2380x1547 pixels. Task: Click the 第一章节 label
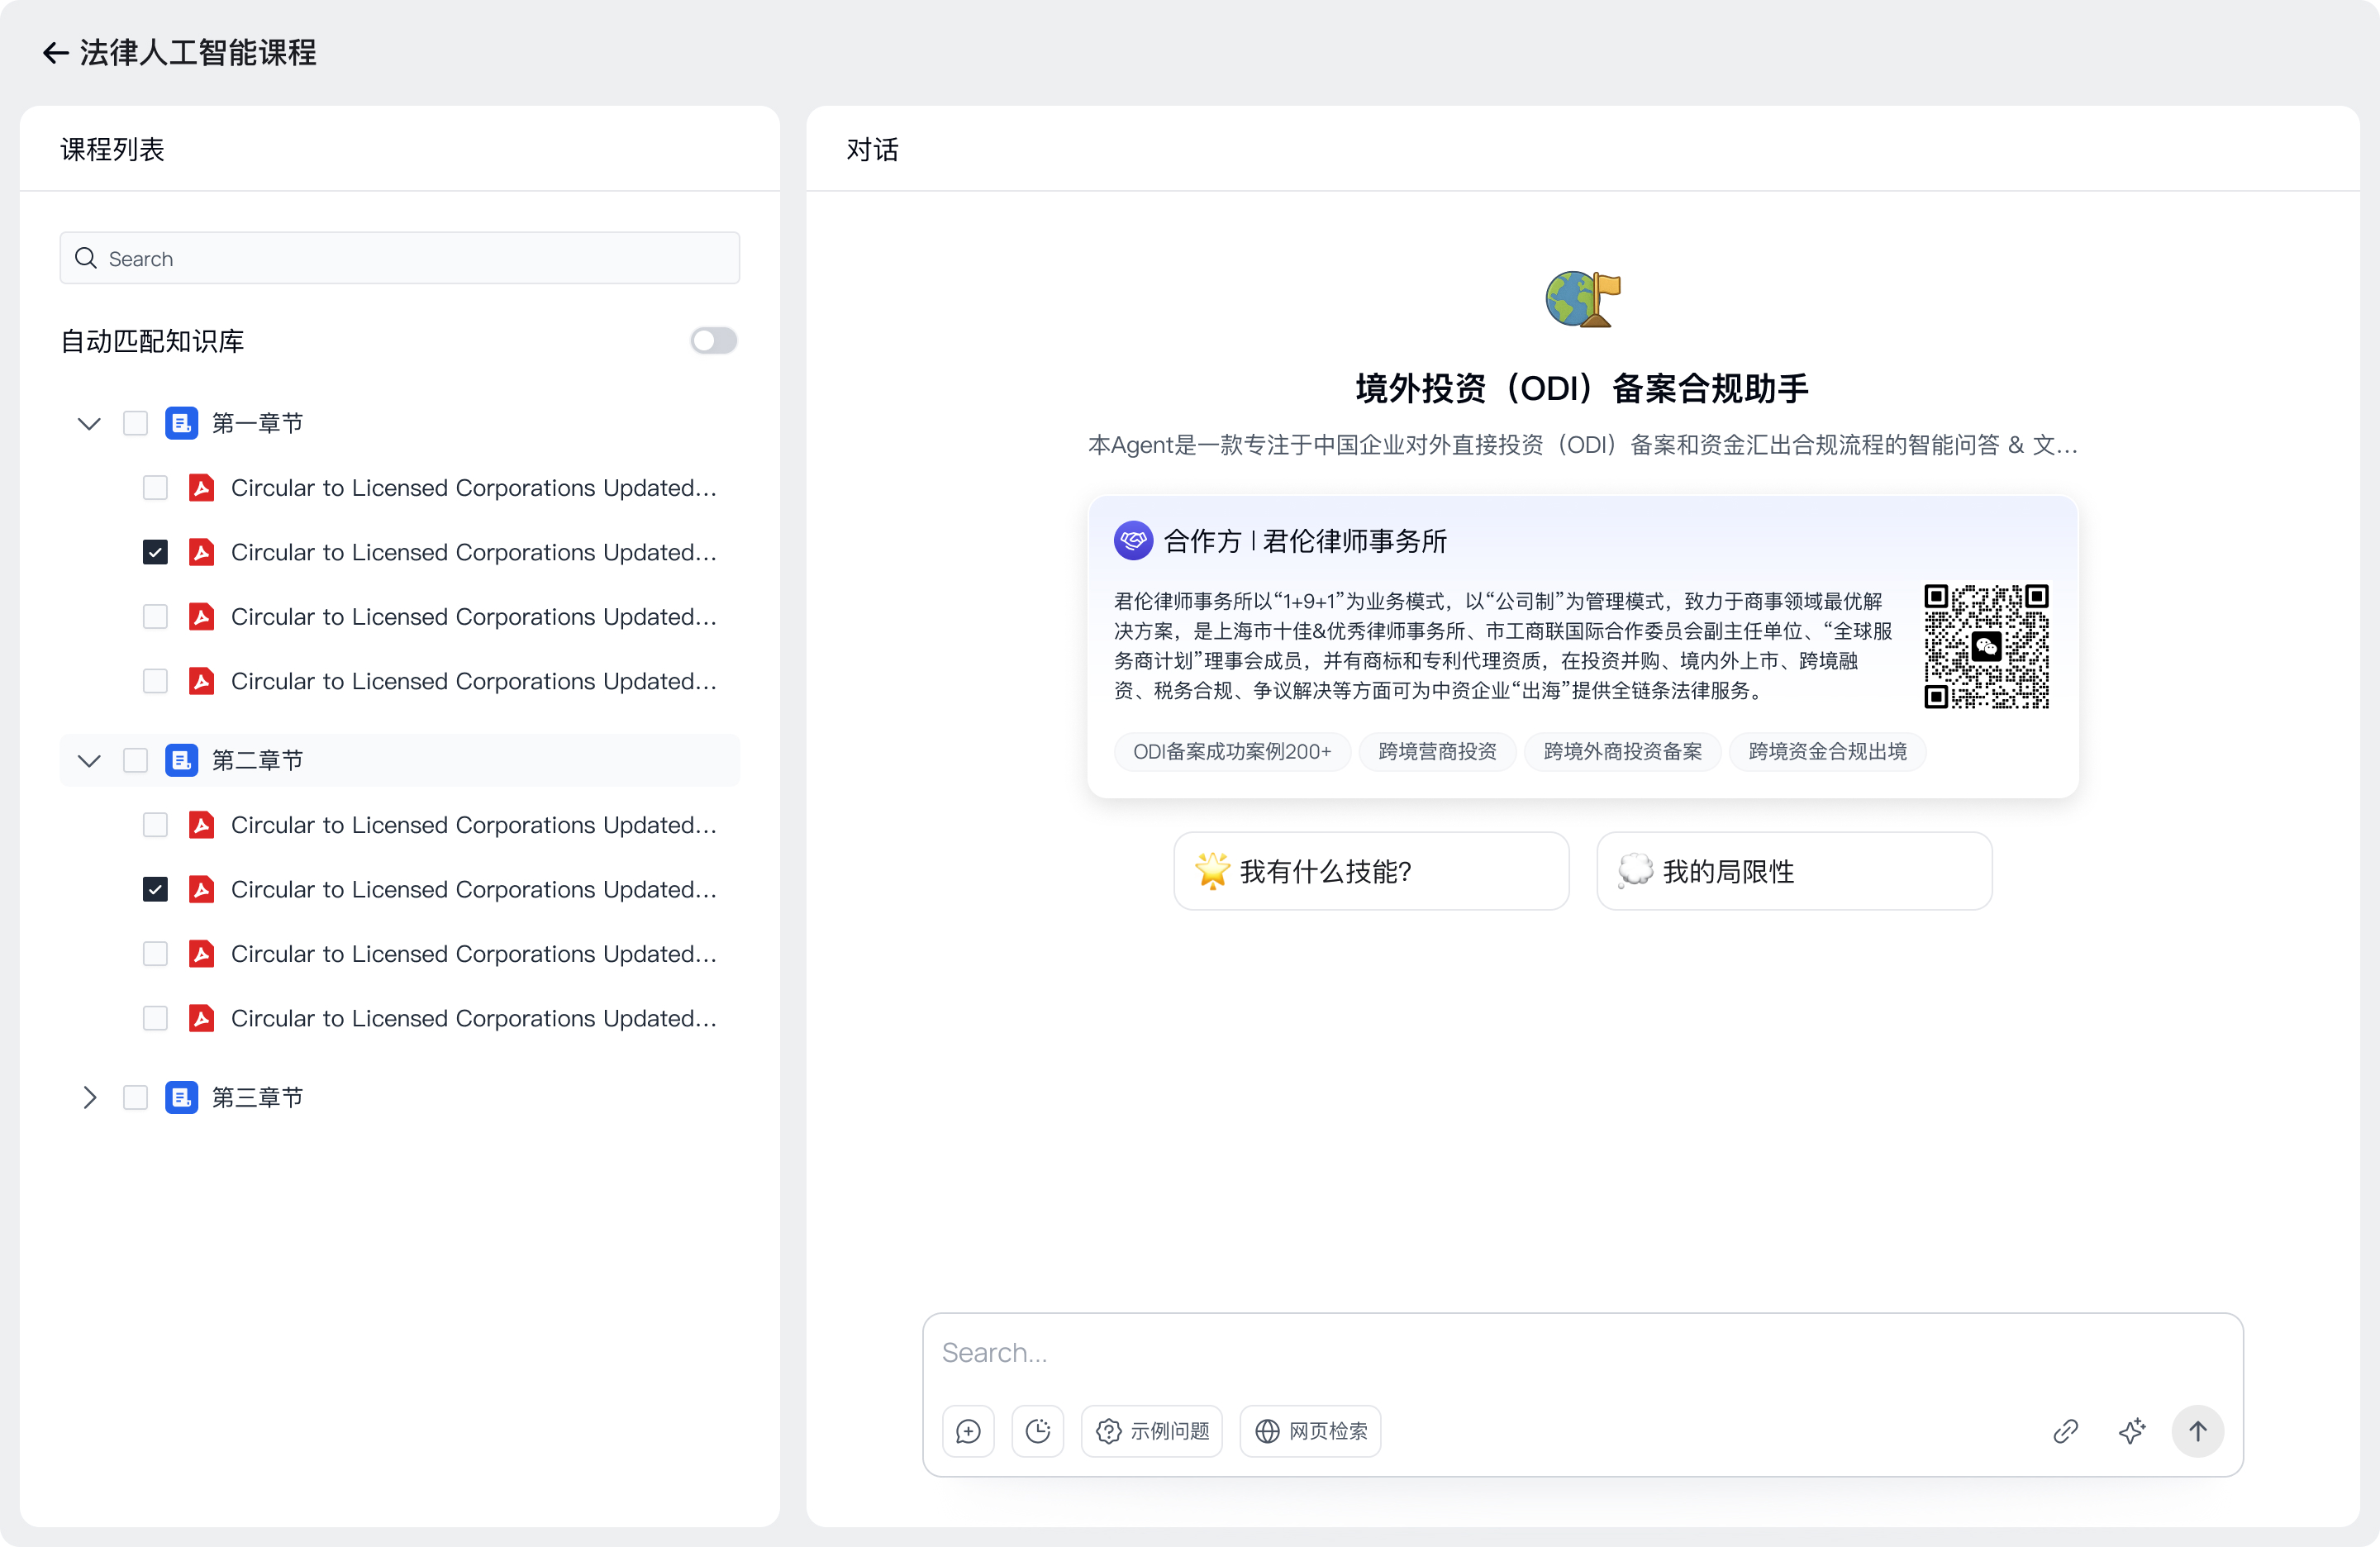pos(257,423)
